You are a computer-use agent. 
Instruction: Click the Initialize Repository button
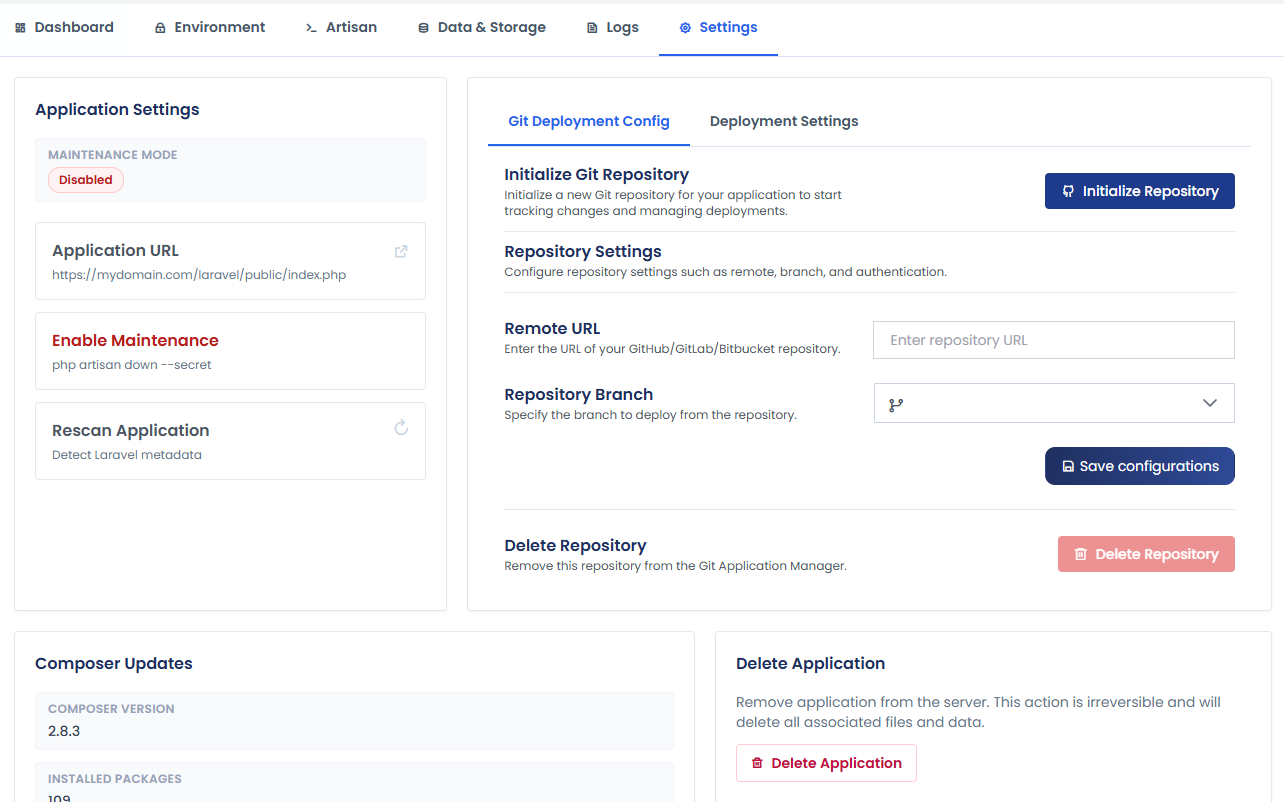tap(1140, 191)
